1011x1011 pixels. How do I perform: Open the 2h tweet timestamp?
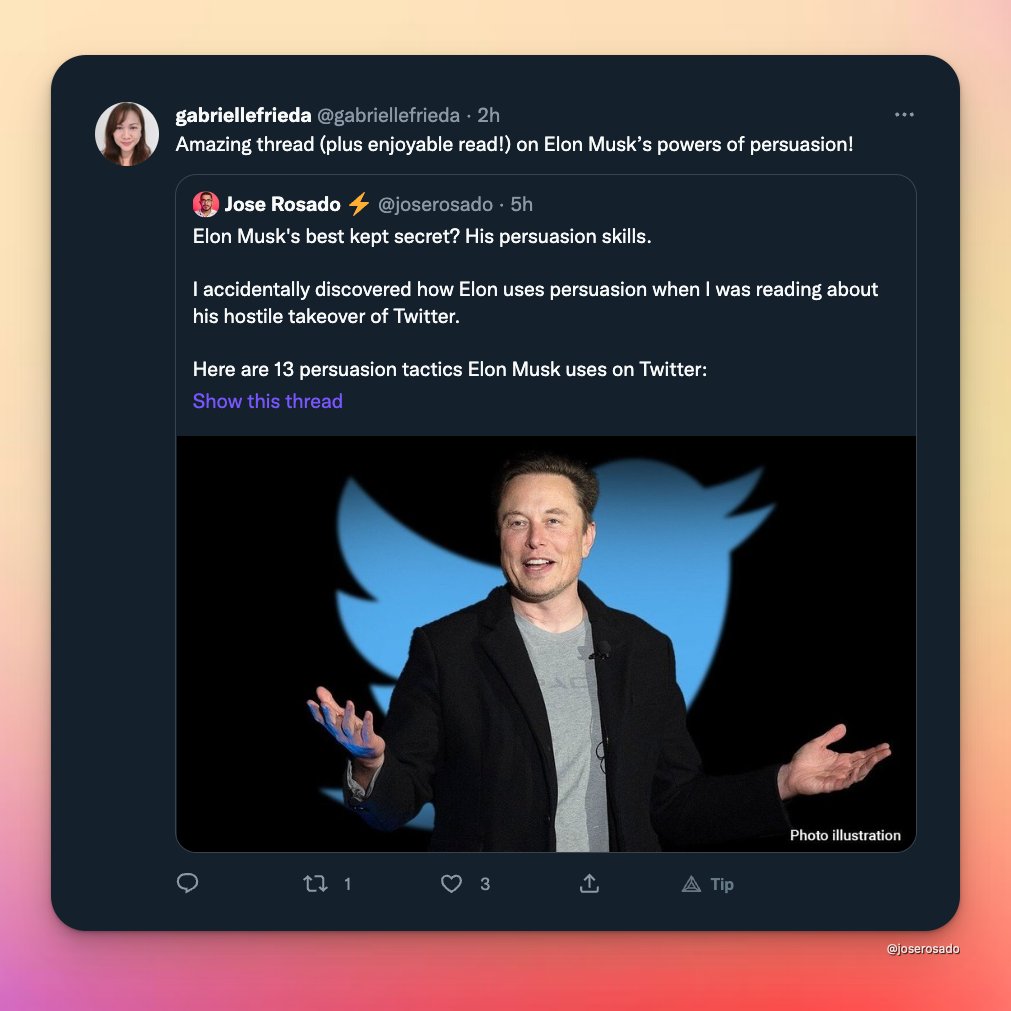click(488, 115)
